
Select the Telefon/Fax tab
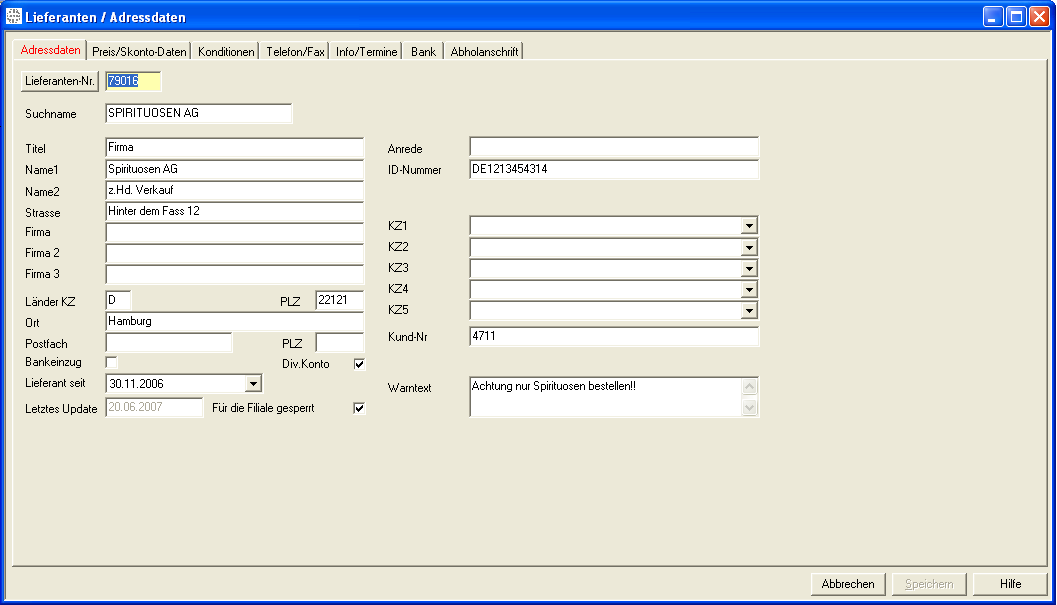pos(295,52)
